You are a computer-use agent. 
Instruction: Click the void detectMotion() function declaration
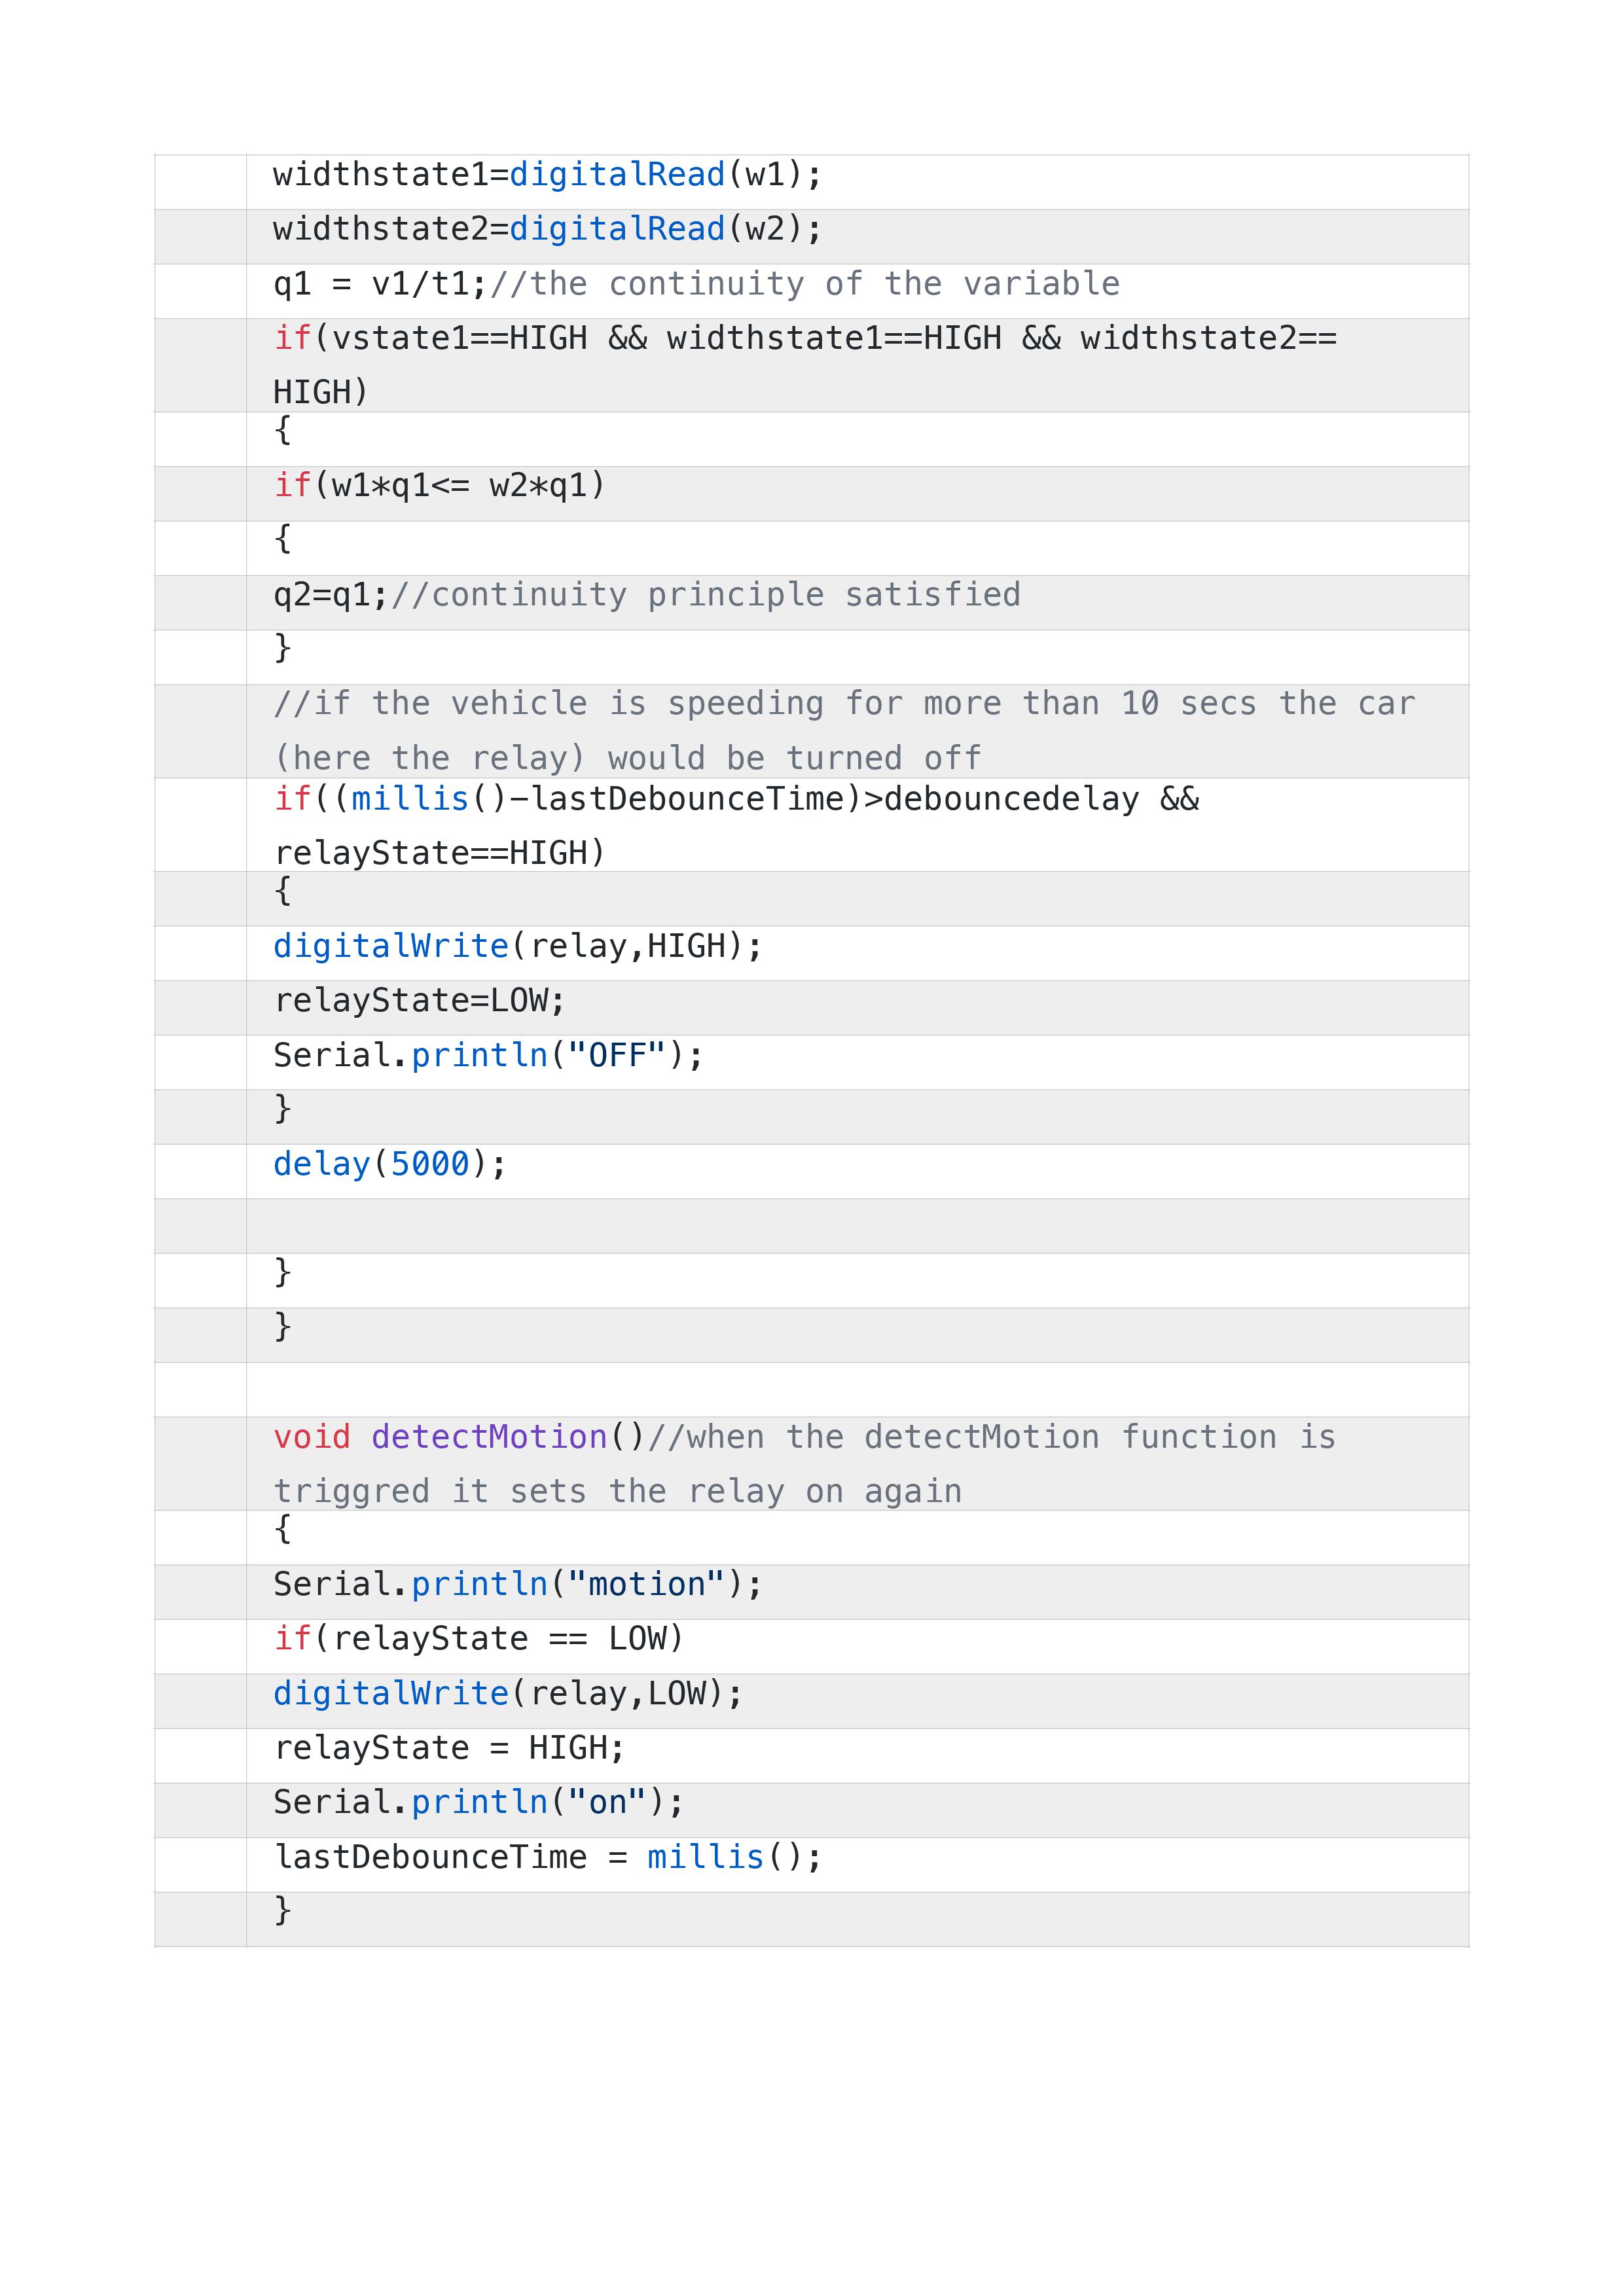coord(805,1464)
